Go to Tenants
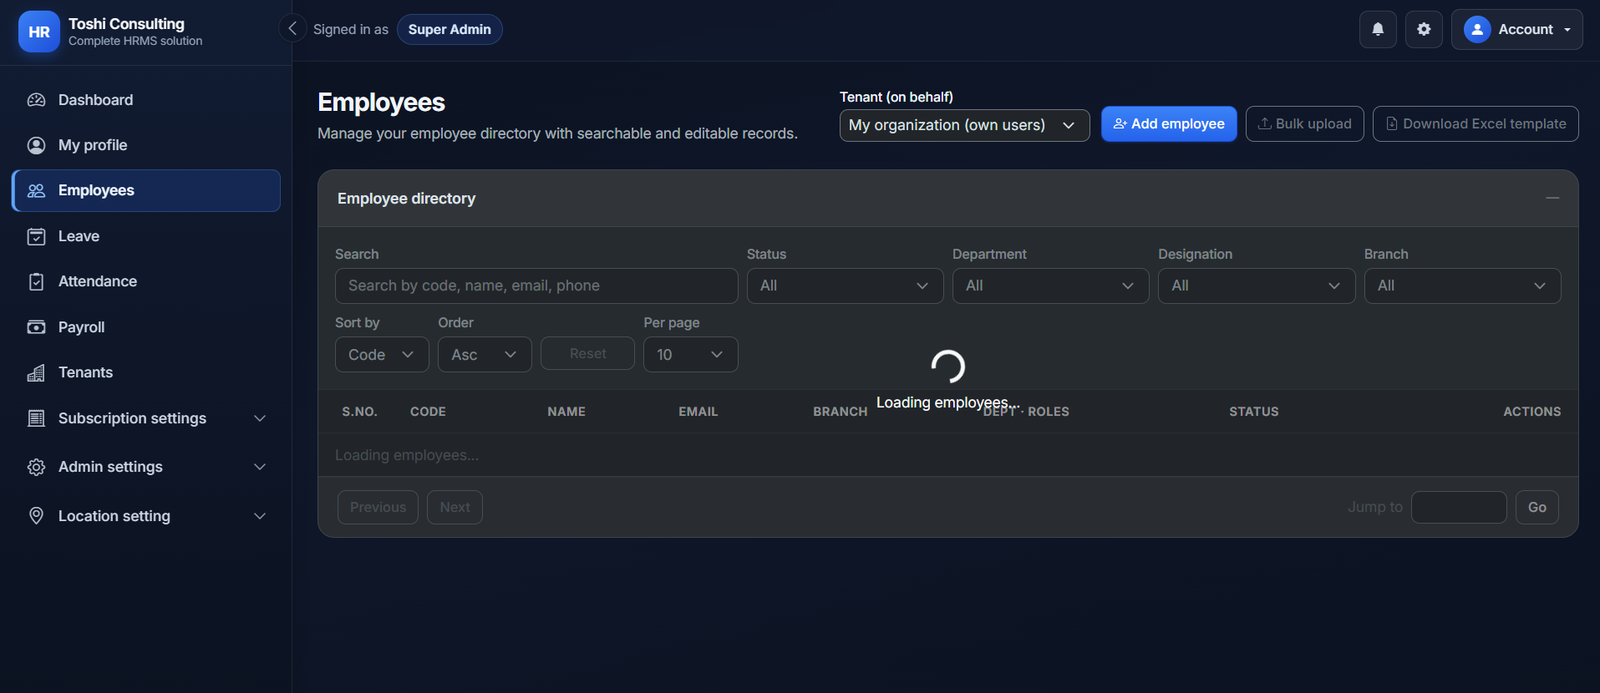1600x693 pixels. (x=146, y=372)
